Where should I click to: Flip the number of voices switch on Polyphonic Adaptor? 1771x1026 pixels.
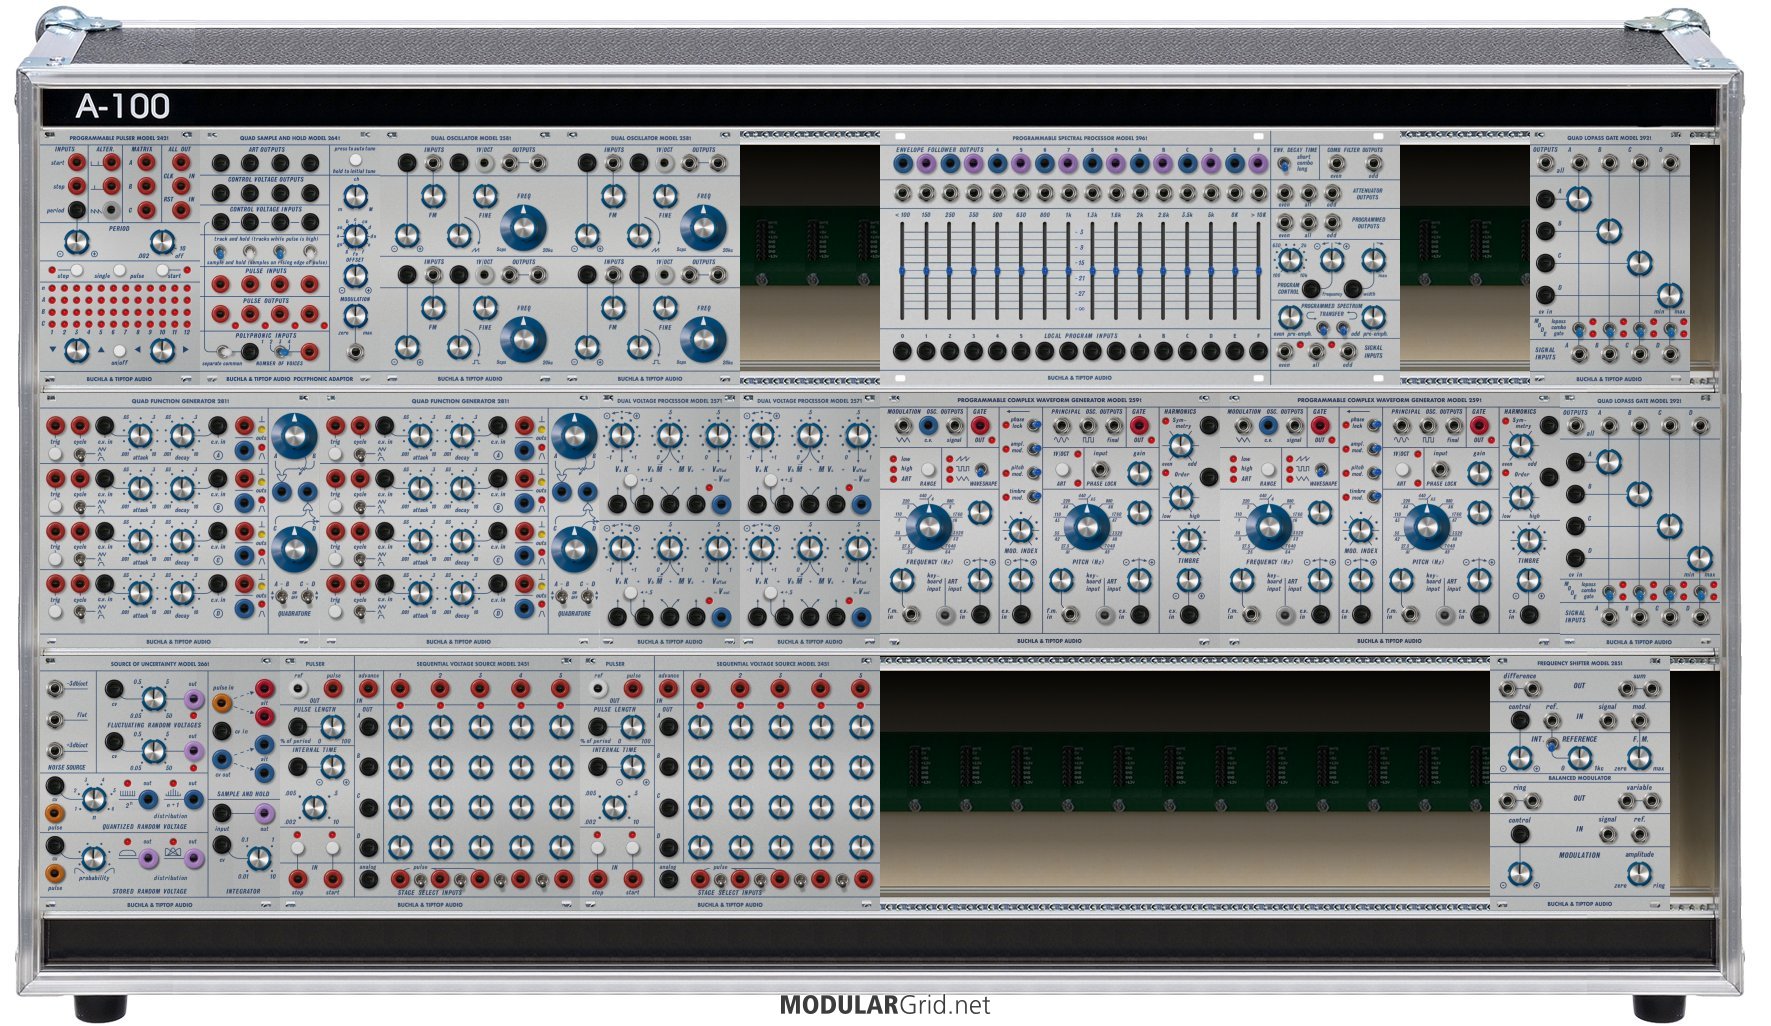282,352
